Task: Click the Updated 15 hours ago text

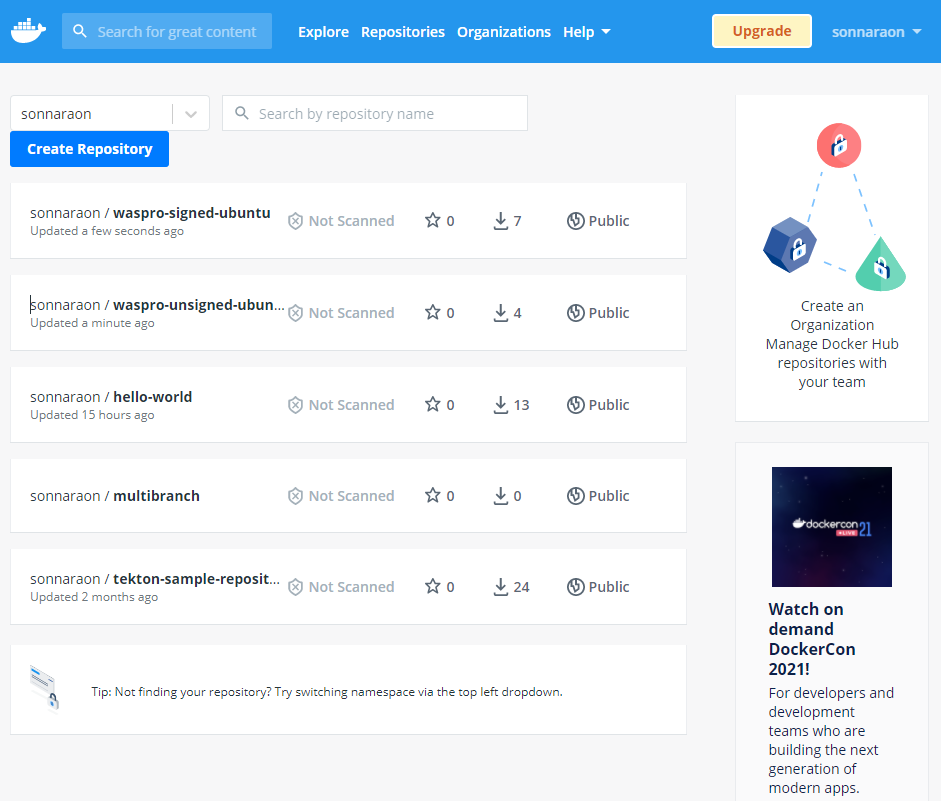Action: click(92, 415)
